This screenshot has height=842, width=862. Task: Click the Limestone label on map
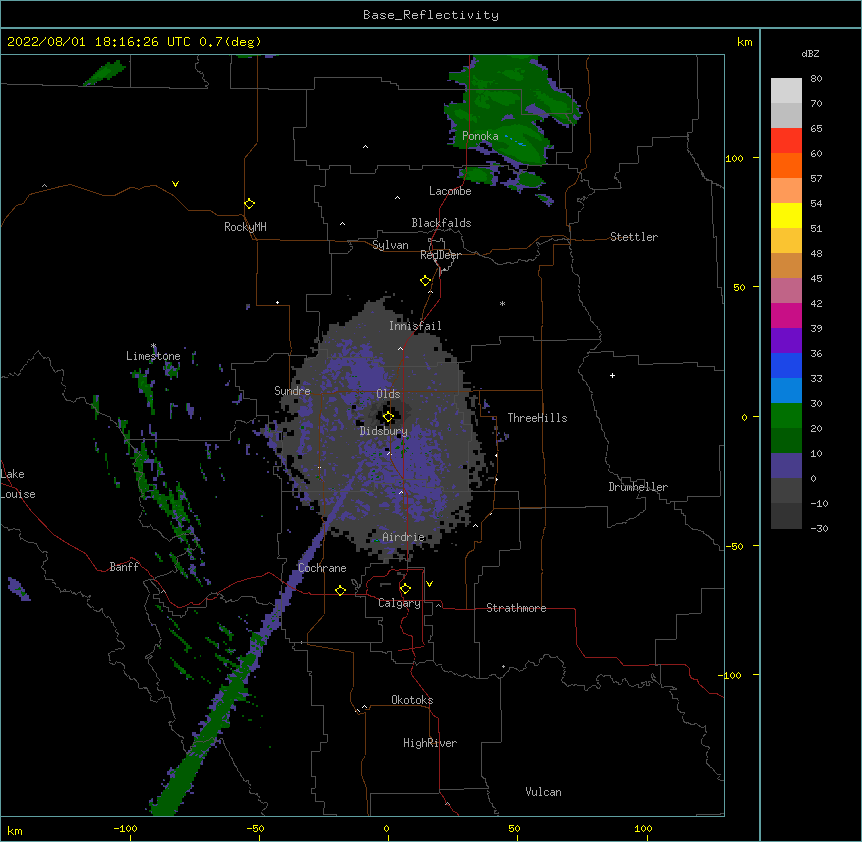[153, 356]
